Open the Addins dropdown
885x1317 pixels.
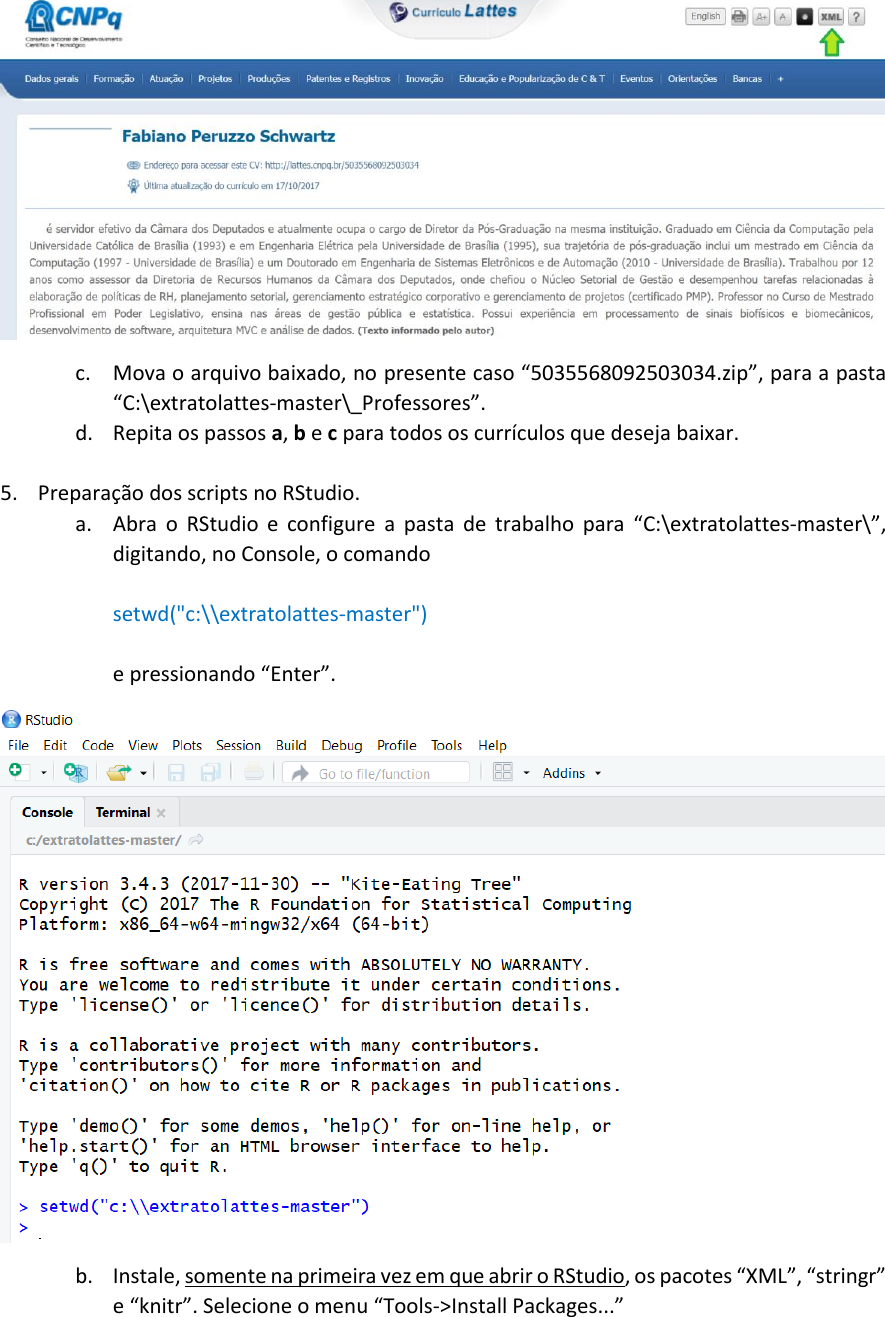coord(572,773)
